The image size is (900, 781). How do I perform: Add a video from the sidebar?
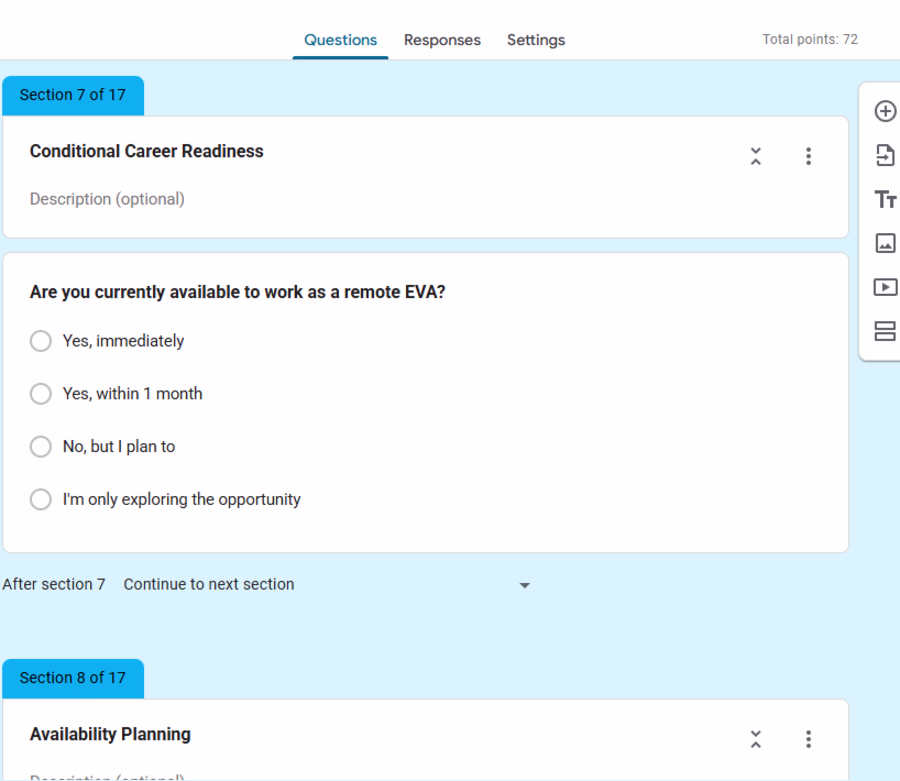(885, 287)
